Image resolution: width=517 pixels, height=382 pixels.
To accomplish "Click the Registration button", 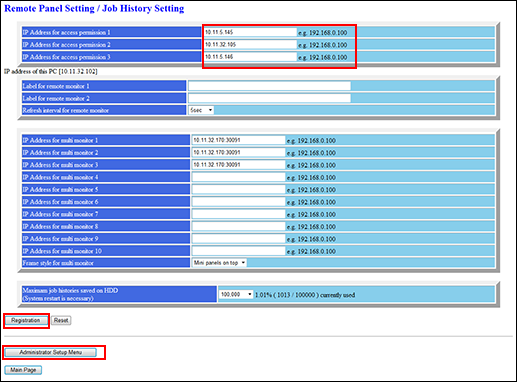I will pos(26,320).
